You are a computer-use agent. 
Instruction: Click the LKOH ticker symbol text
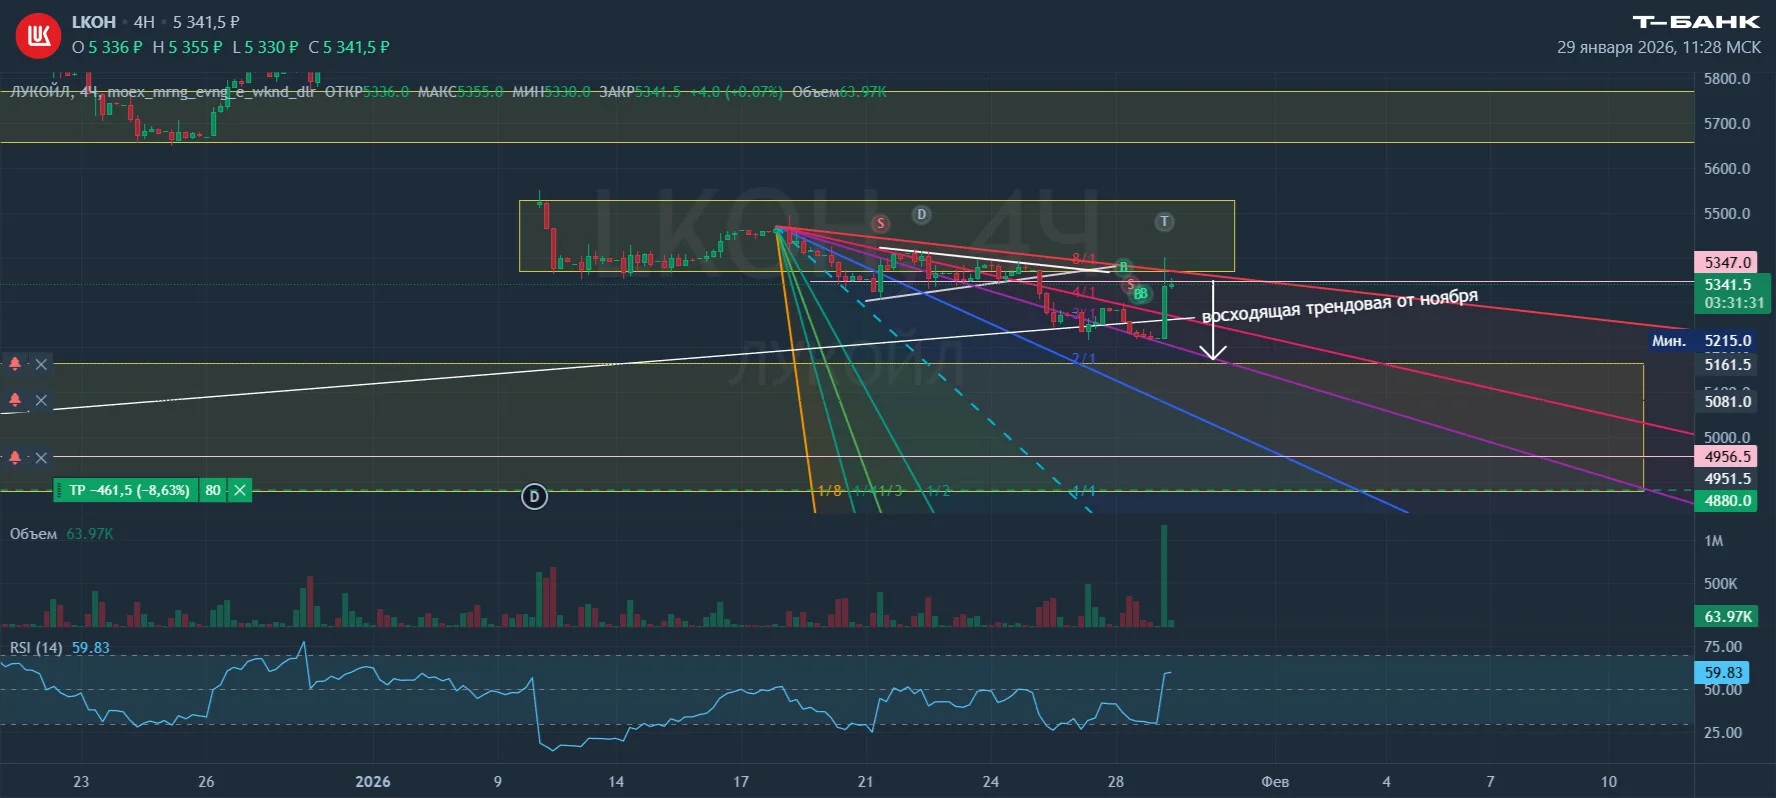[94, 22]
